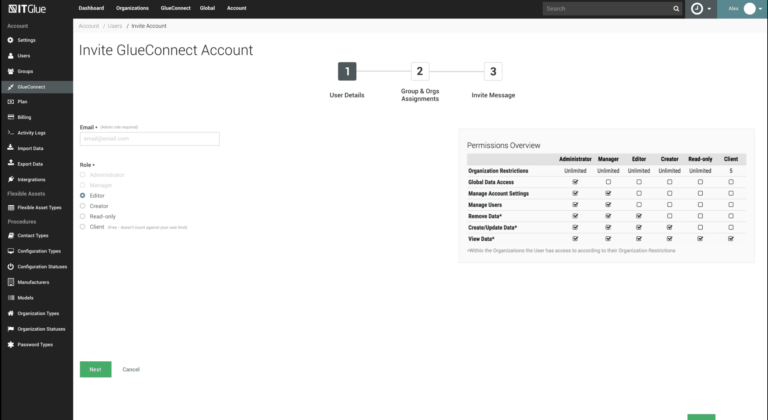Image resolution: width=768 pixels, height=420 pixels.
Task: Click the Import Data icon in sidebar
Action: [10, 148]
